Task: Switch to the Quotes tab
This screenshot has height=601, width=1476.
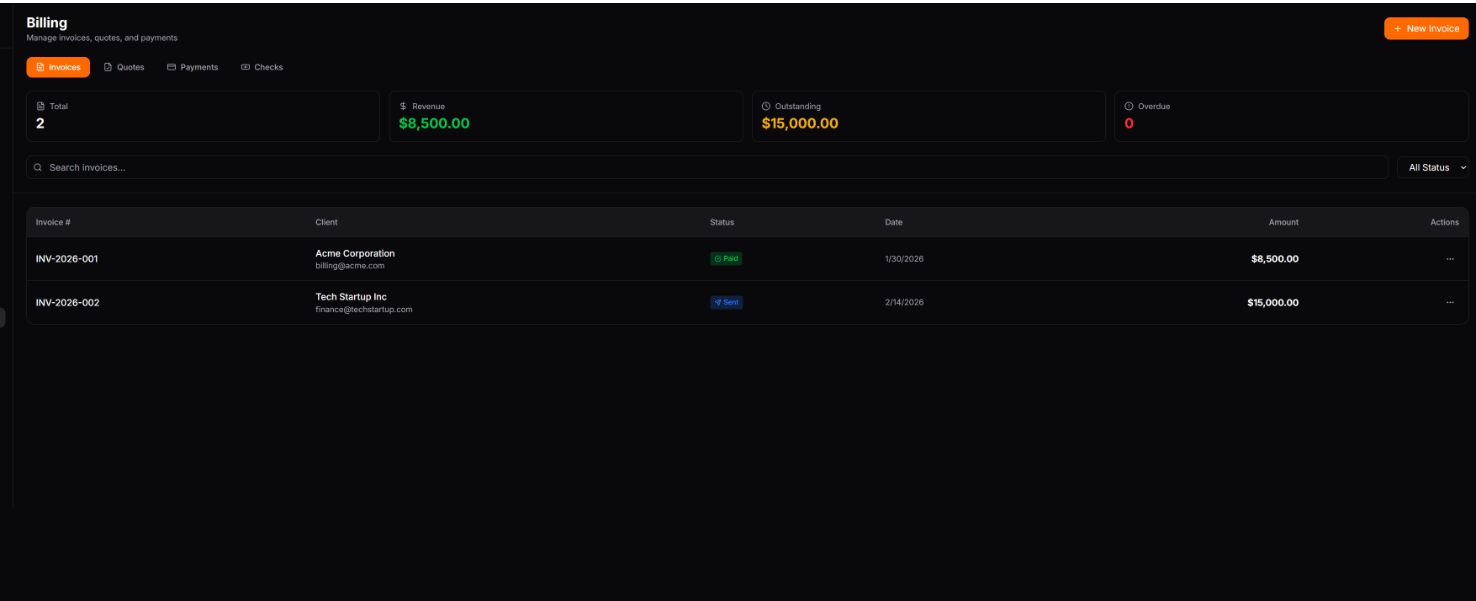Action: pos(124,67)
